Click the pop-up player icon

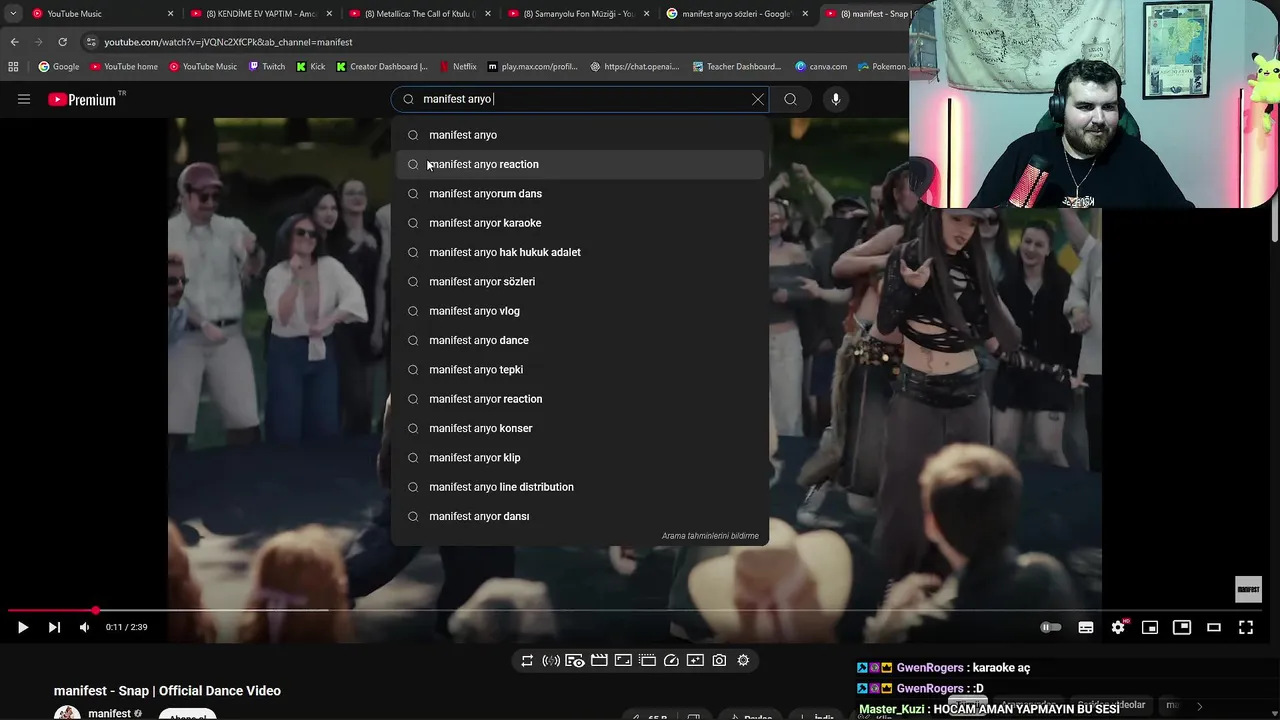(x=695, y=660)
